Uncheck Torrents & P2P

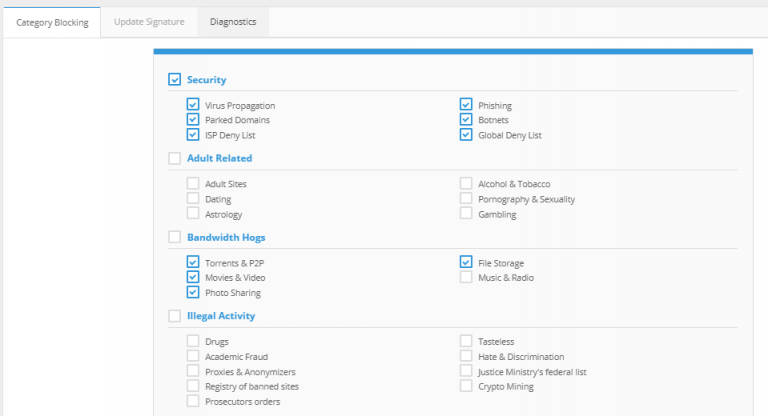tap(193, 262)
